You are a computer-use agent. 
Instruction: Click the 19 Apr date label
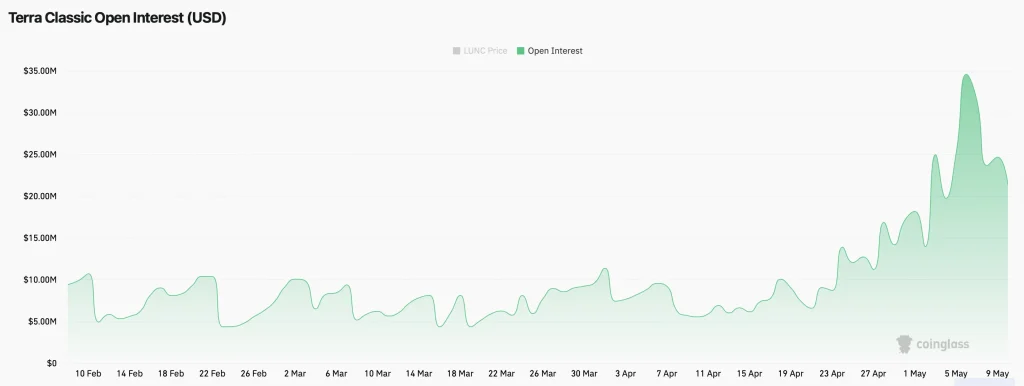[791, 374]
